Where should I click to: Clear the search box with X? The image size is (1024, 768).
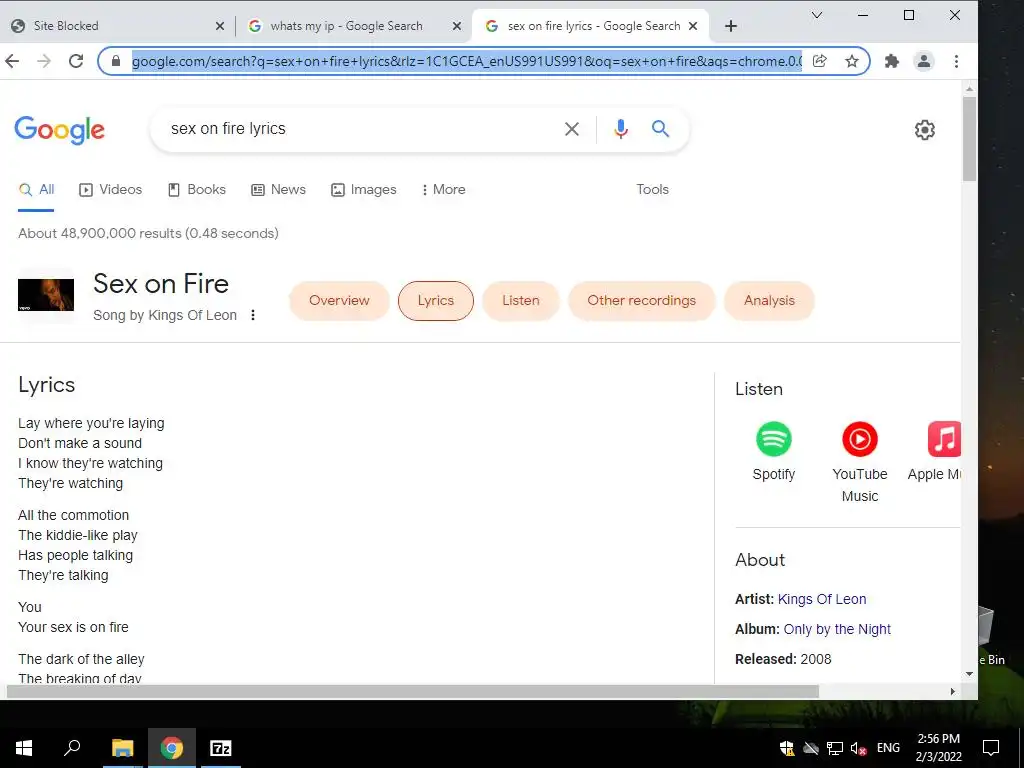pyautogui.click(x=571, y=129)
